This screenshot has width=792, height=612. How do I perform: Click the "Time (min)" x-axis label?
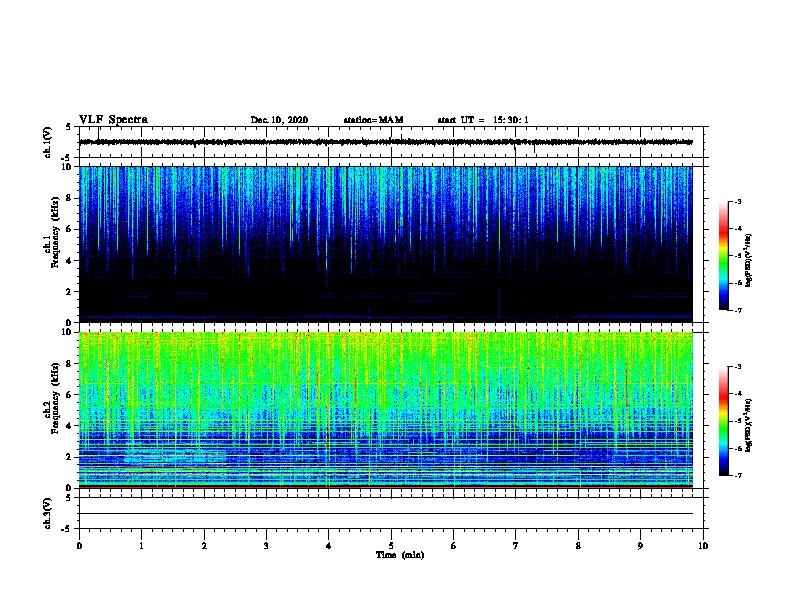pos(400,555)
